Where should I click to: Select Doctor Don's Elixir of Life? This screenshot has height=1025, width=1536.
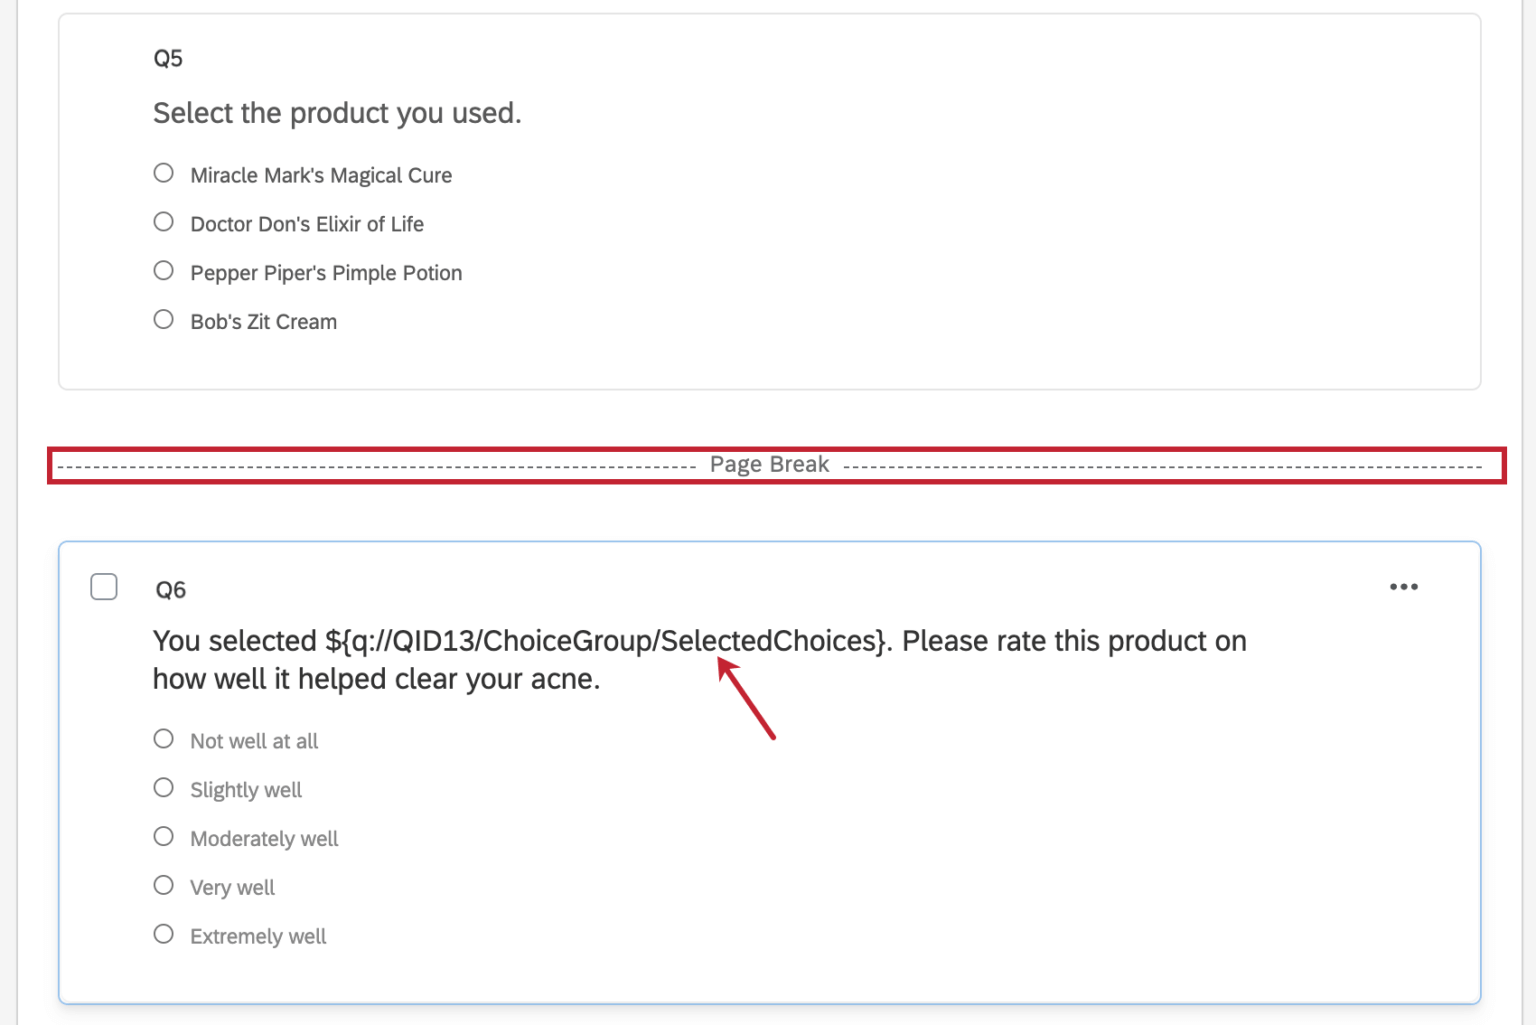[x=163, y=221]
